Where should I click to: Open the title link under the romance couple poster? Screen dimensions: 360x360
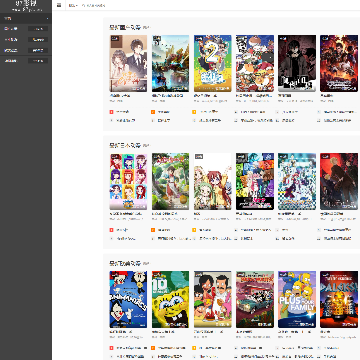(120, 96)
